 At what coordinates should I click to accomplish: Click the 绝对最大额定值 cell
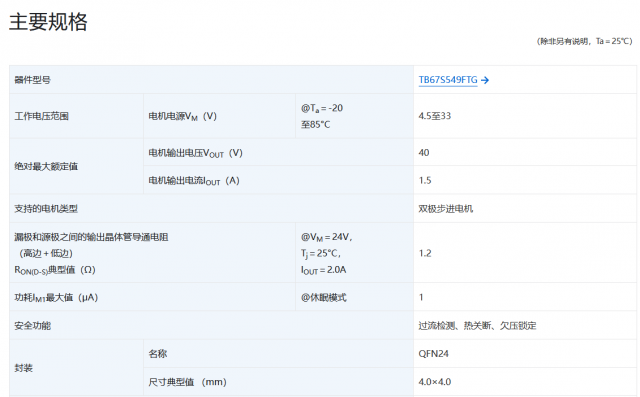pyautogui.click(x=76, y=166)
